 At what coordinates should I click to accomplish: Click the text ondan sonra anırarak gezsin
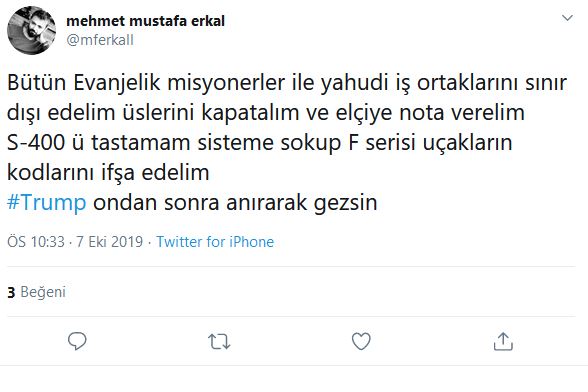click(235, 203)
